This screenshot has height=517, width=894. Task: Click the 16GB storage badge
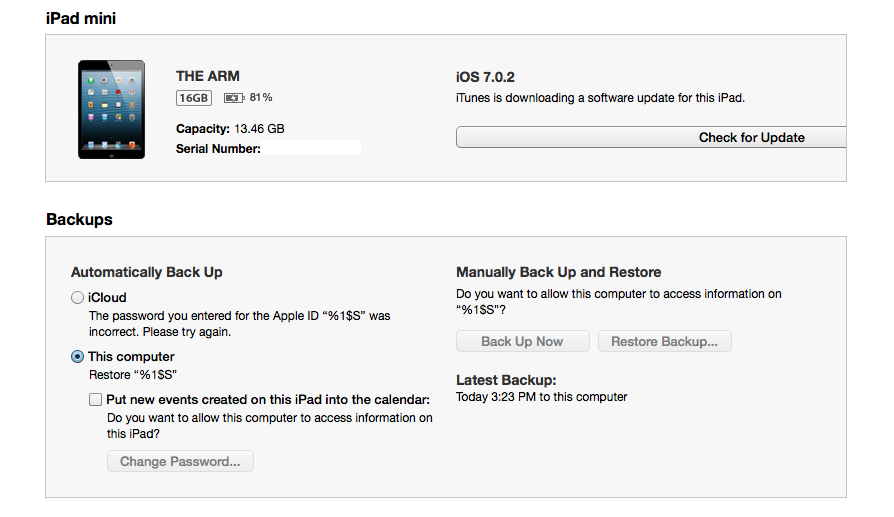click(194, 98)
